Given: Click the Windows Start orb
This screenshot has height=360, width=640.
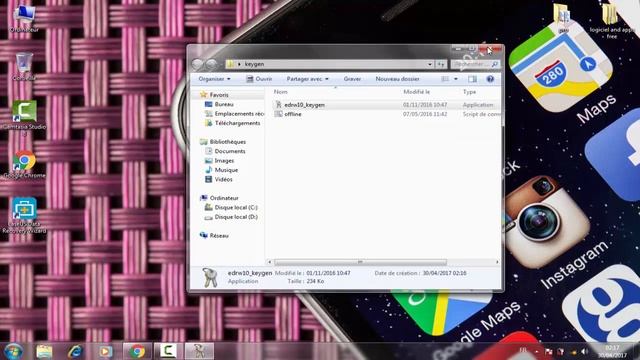Looking at the screenshot, I should point(13,351).
